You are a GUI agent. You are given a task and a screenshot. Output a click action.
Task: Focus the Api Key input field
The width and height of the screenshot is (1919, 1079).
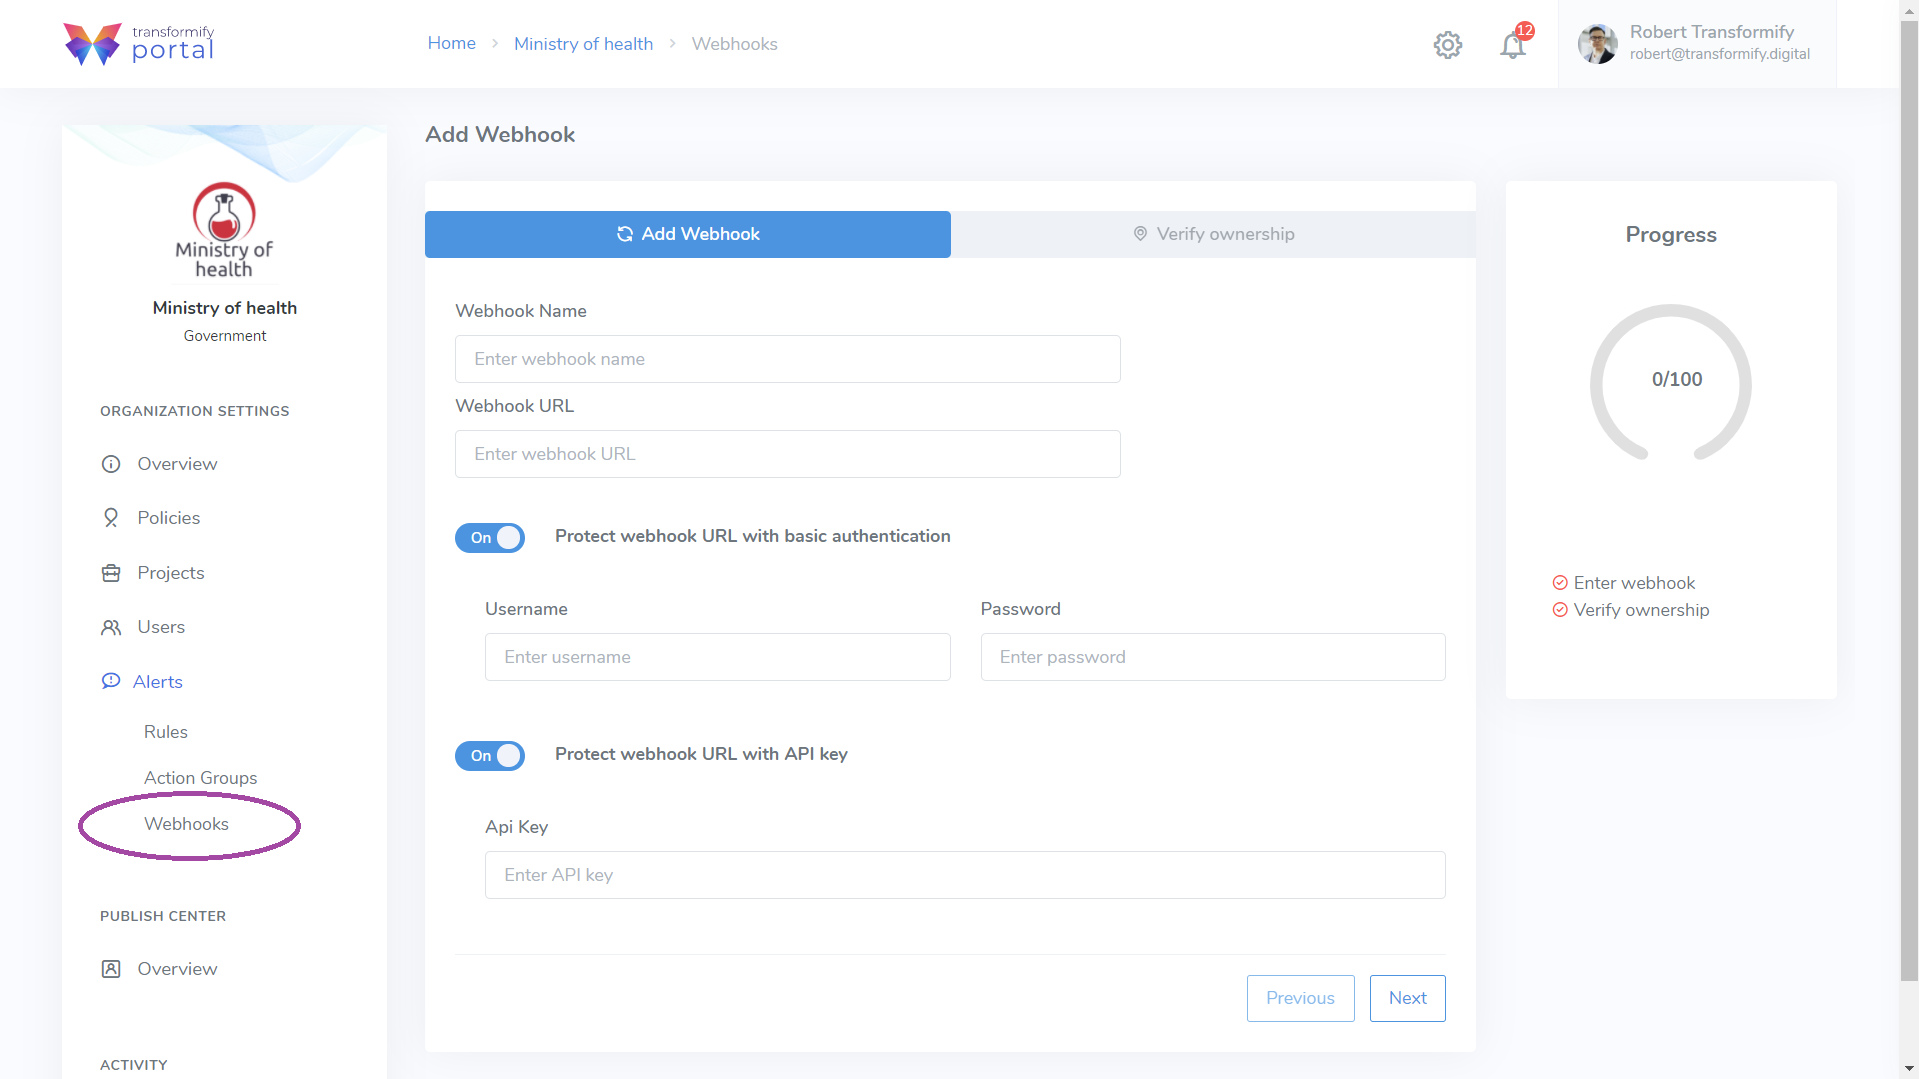tap(965, 875)
